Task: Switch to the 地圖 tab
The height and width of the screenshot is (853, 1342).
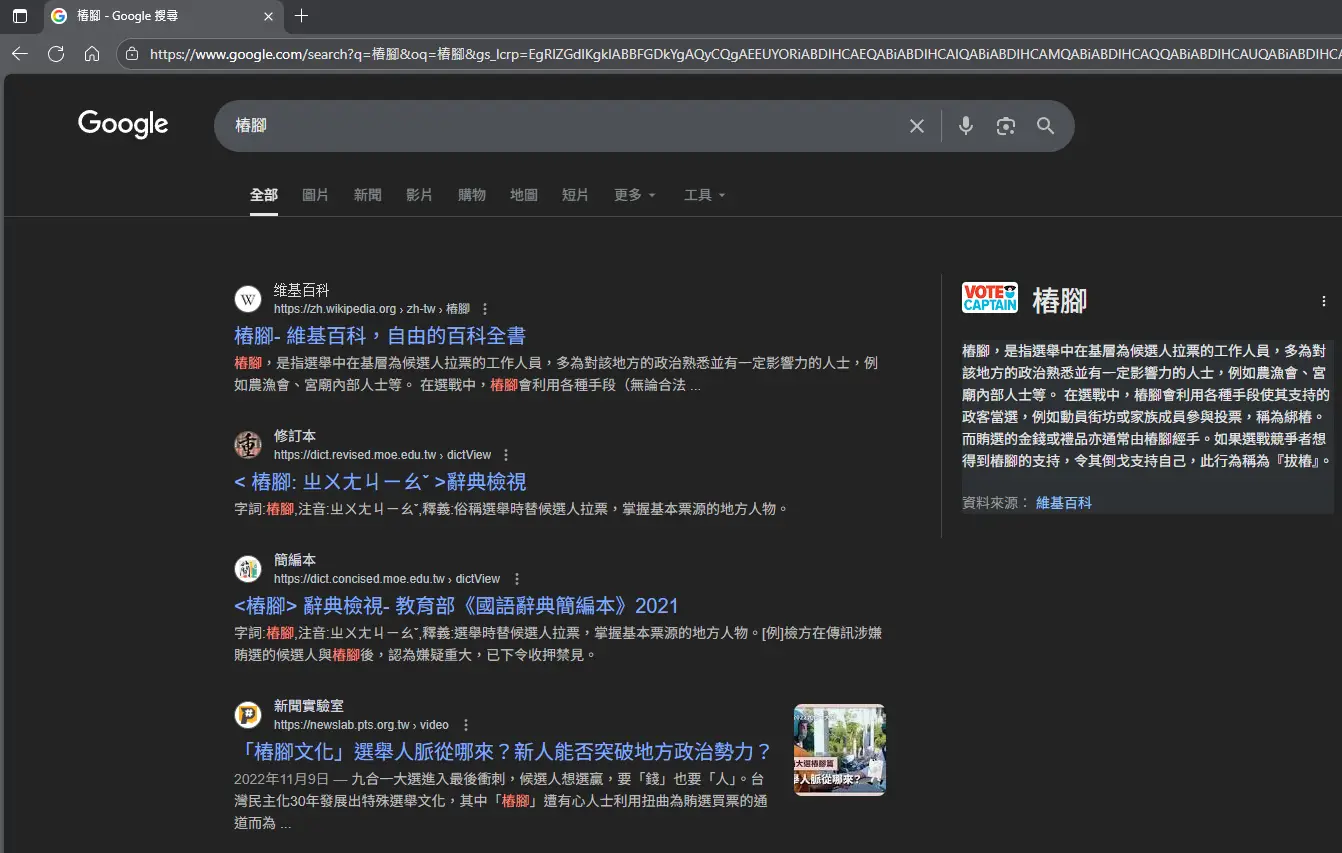Action: (524, 195)
